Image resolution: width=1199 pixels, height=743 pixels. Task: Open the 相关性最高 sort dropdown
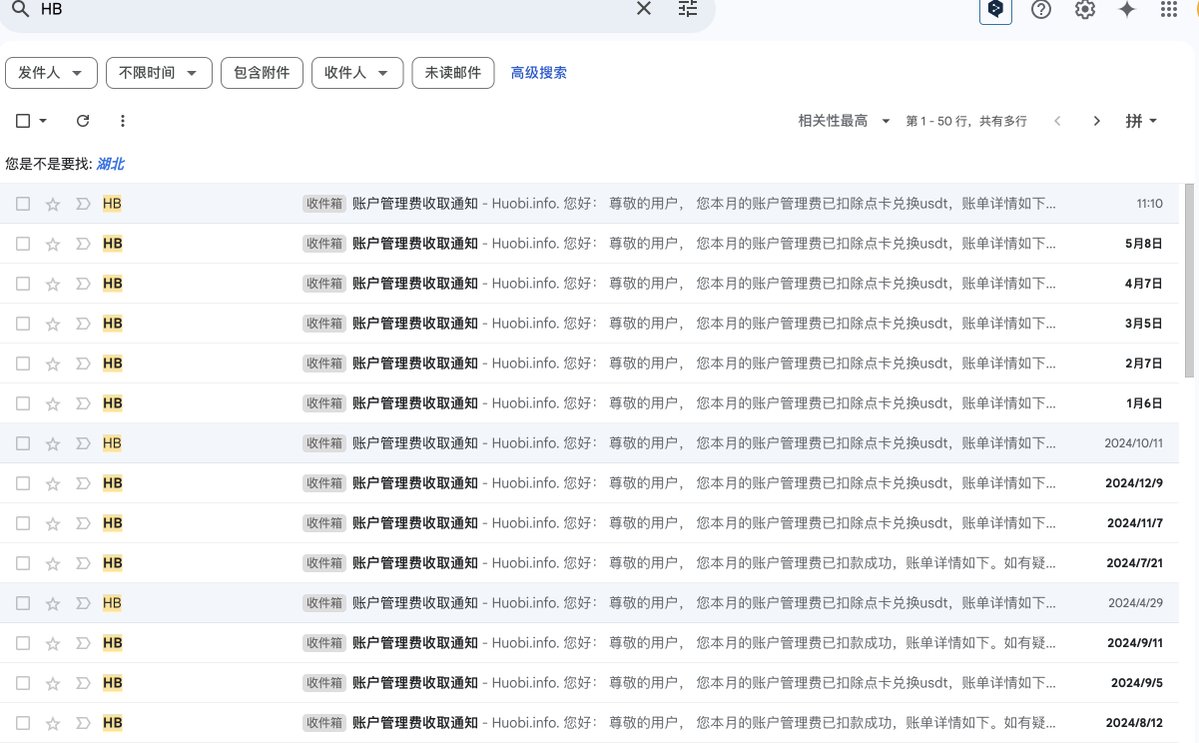(843, 121)
